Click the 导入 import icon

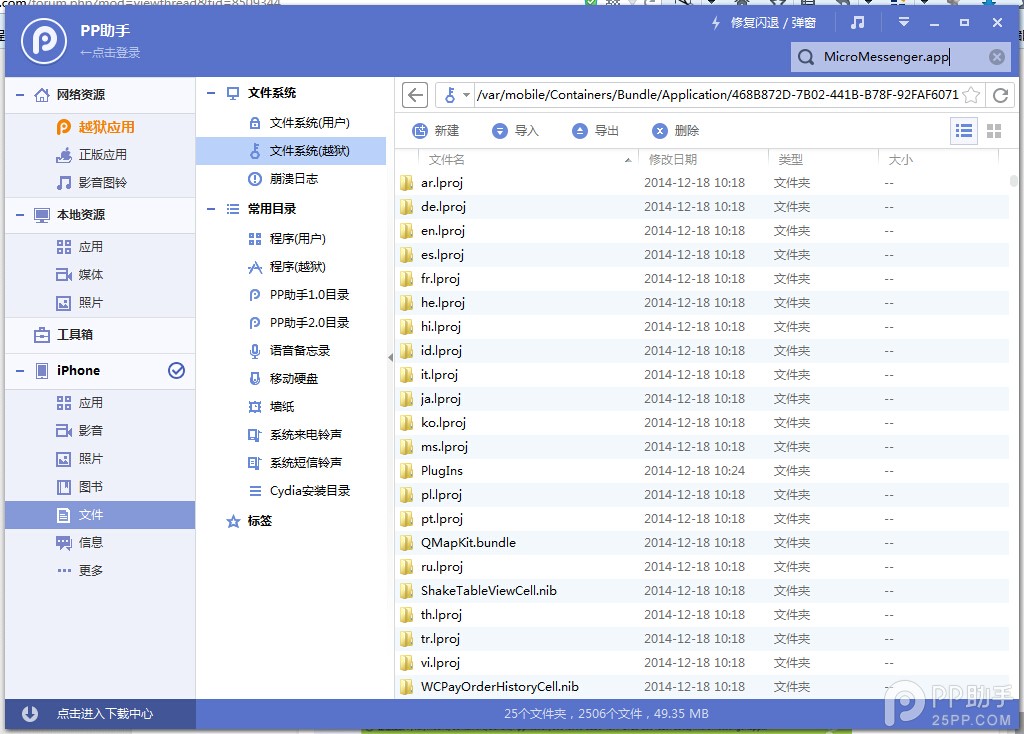[x=500, y=129]
